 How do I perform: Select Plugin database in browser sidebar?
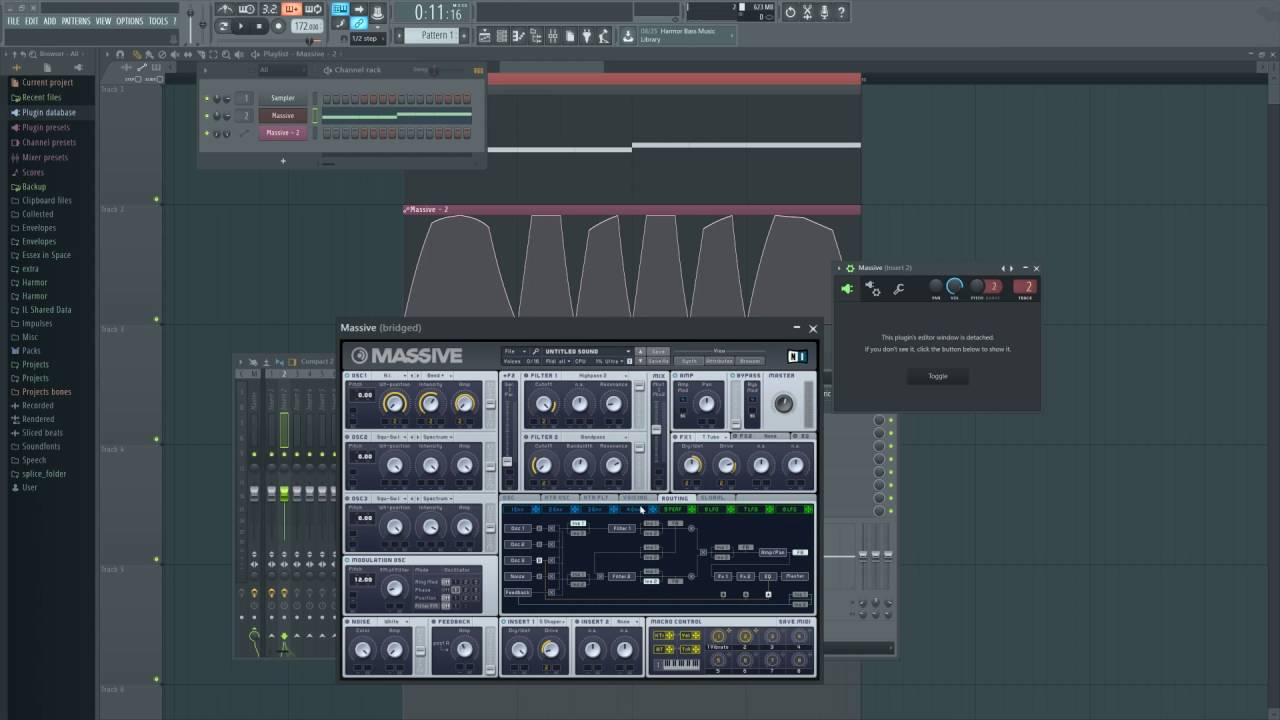tap(48, 112)
